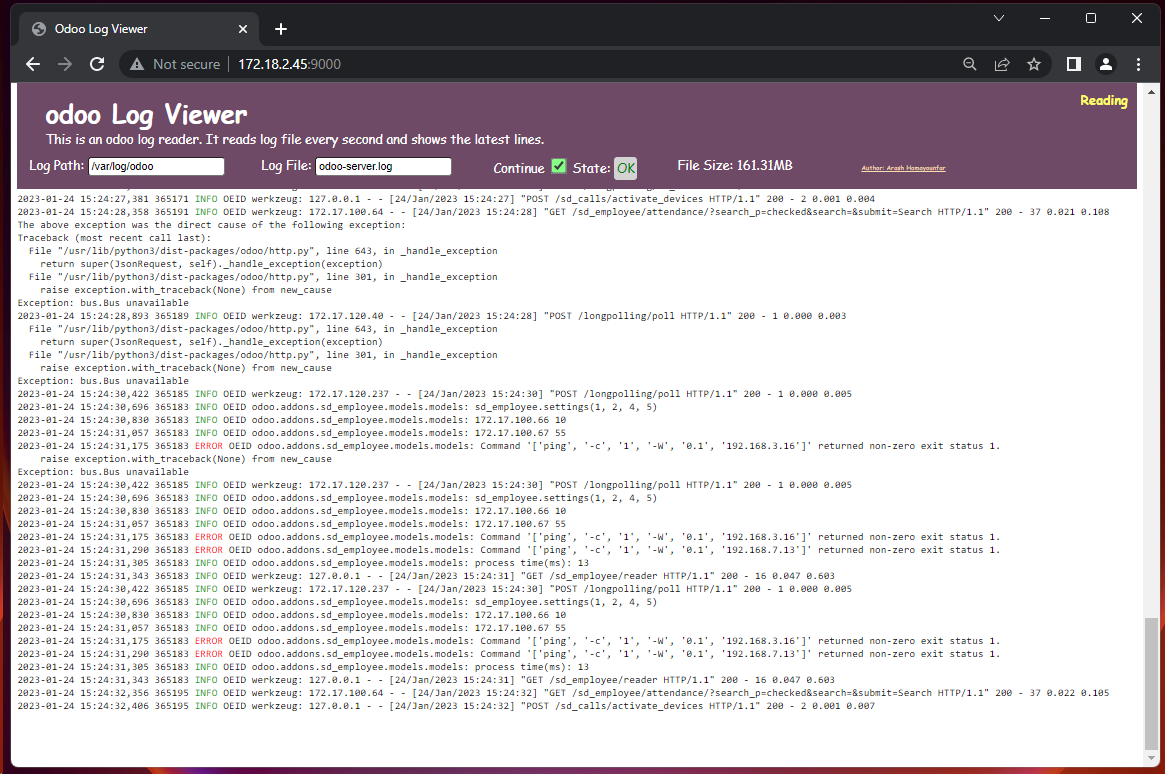Open Chrome three-dot menu

click(x=1138, y=65)
